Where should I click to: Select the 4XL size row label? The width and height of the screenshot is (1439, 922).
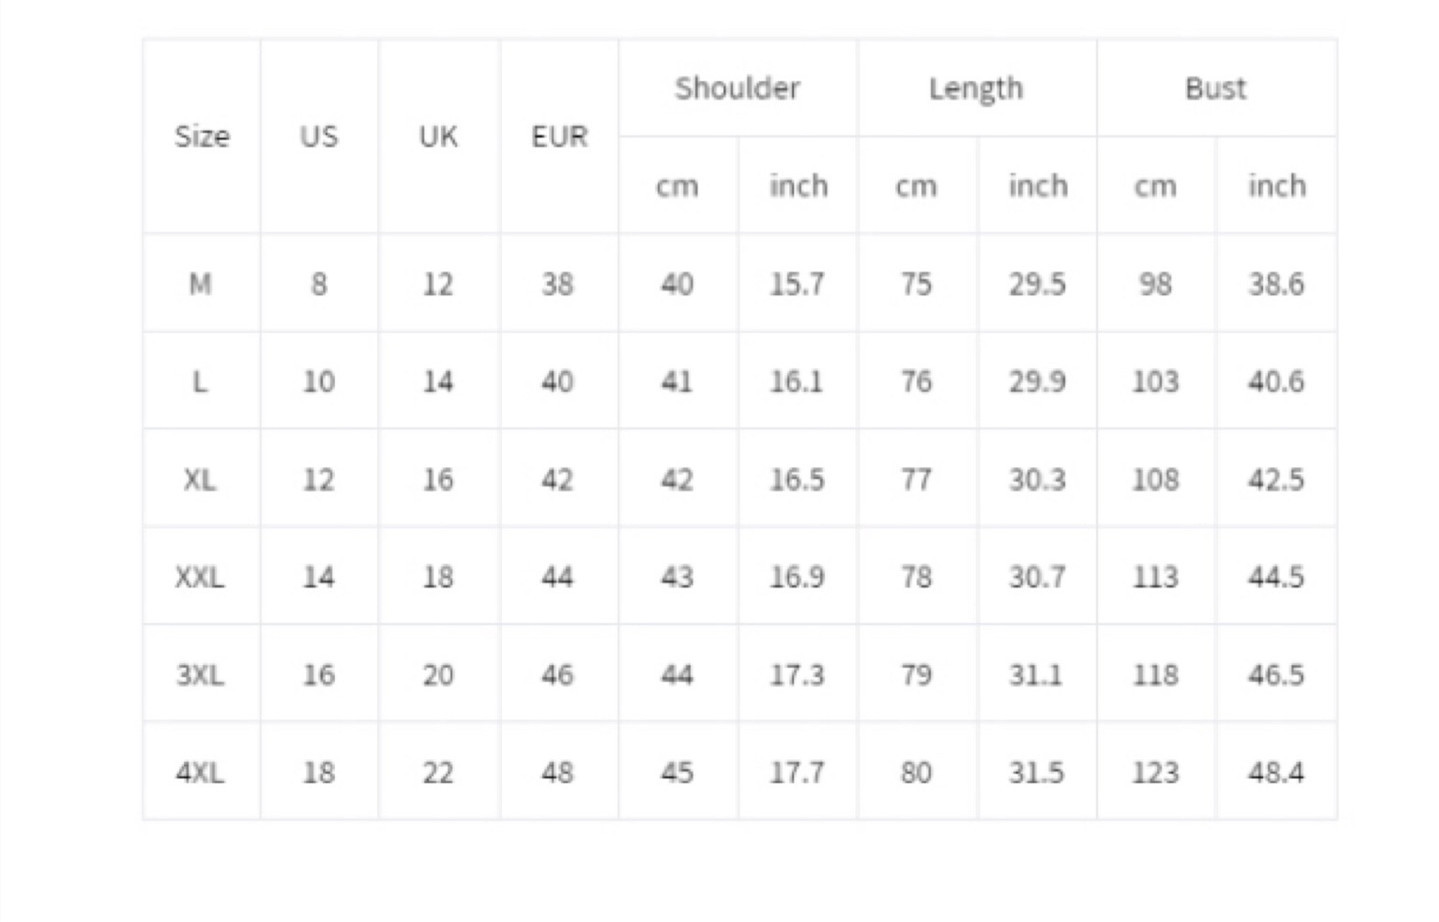click(201, 772)
